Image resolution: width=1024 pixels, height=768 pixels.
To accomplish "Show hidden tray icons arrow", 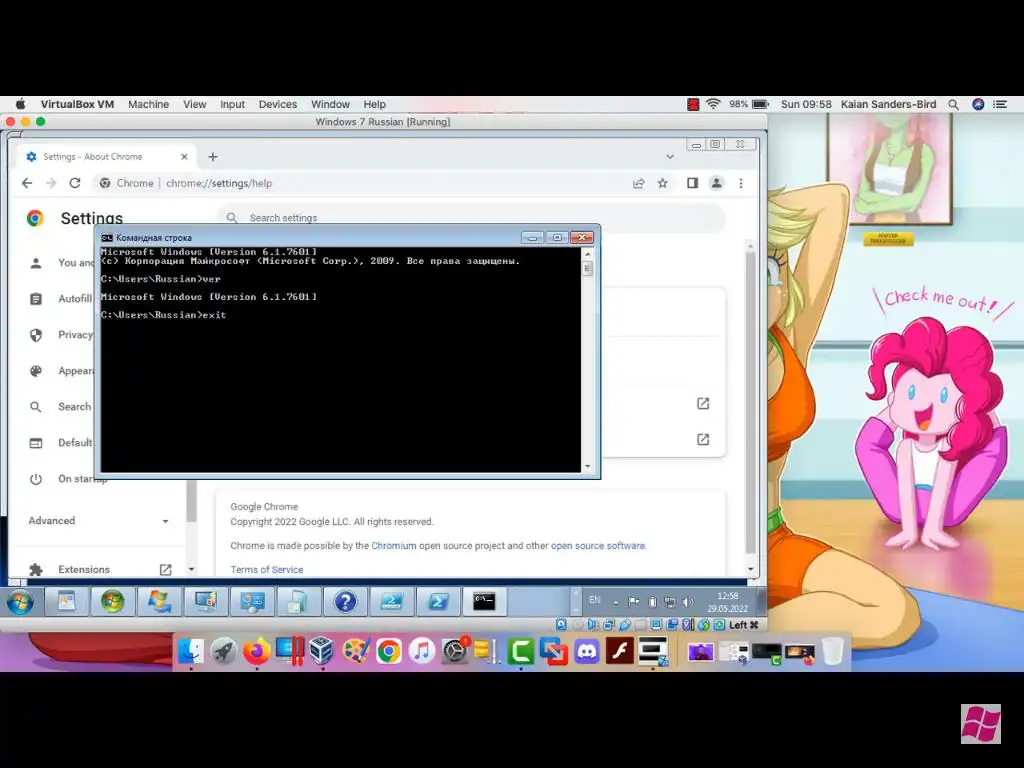I will coord(615,602).
